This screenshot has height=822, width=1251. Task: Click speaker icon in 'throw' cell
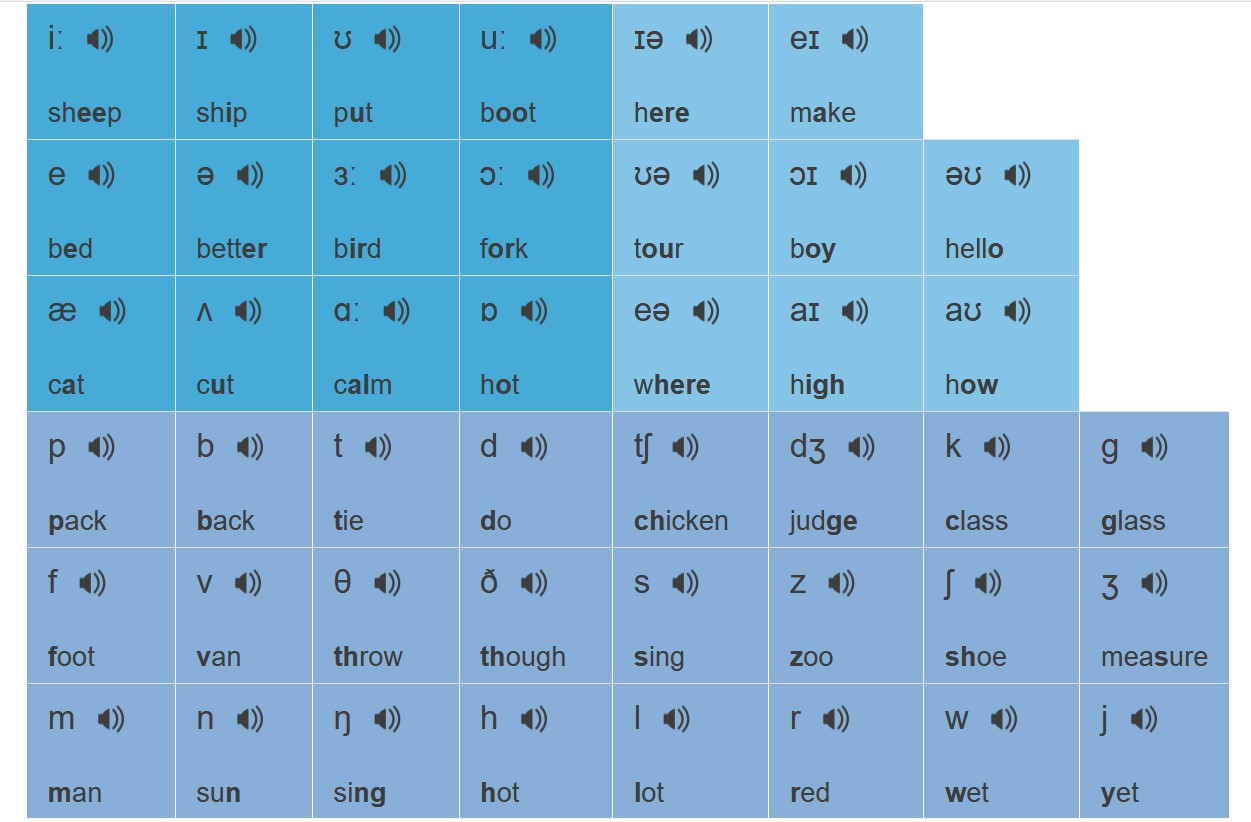coord(387,583)
